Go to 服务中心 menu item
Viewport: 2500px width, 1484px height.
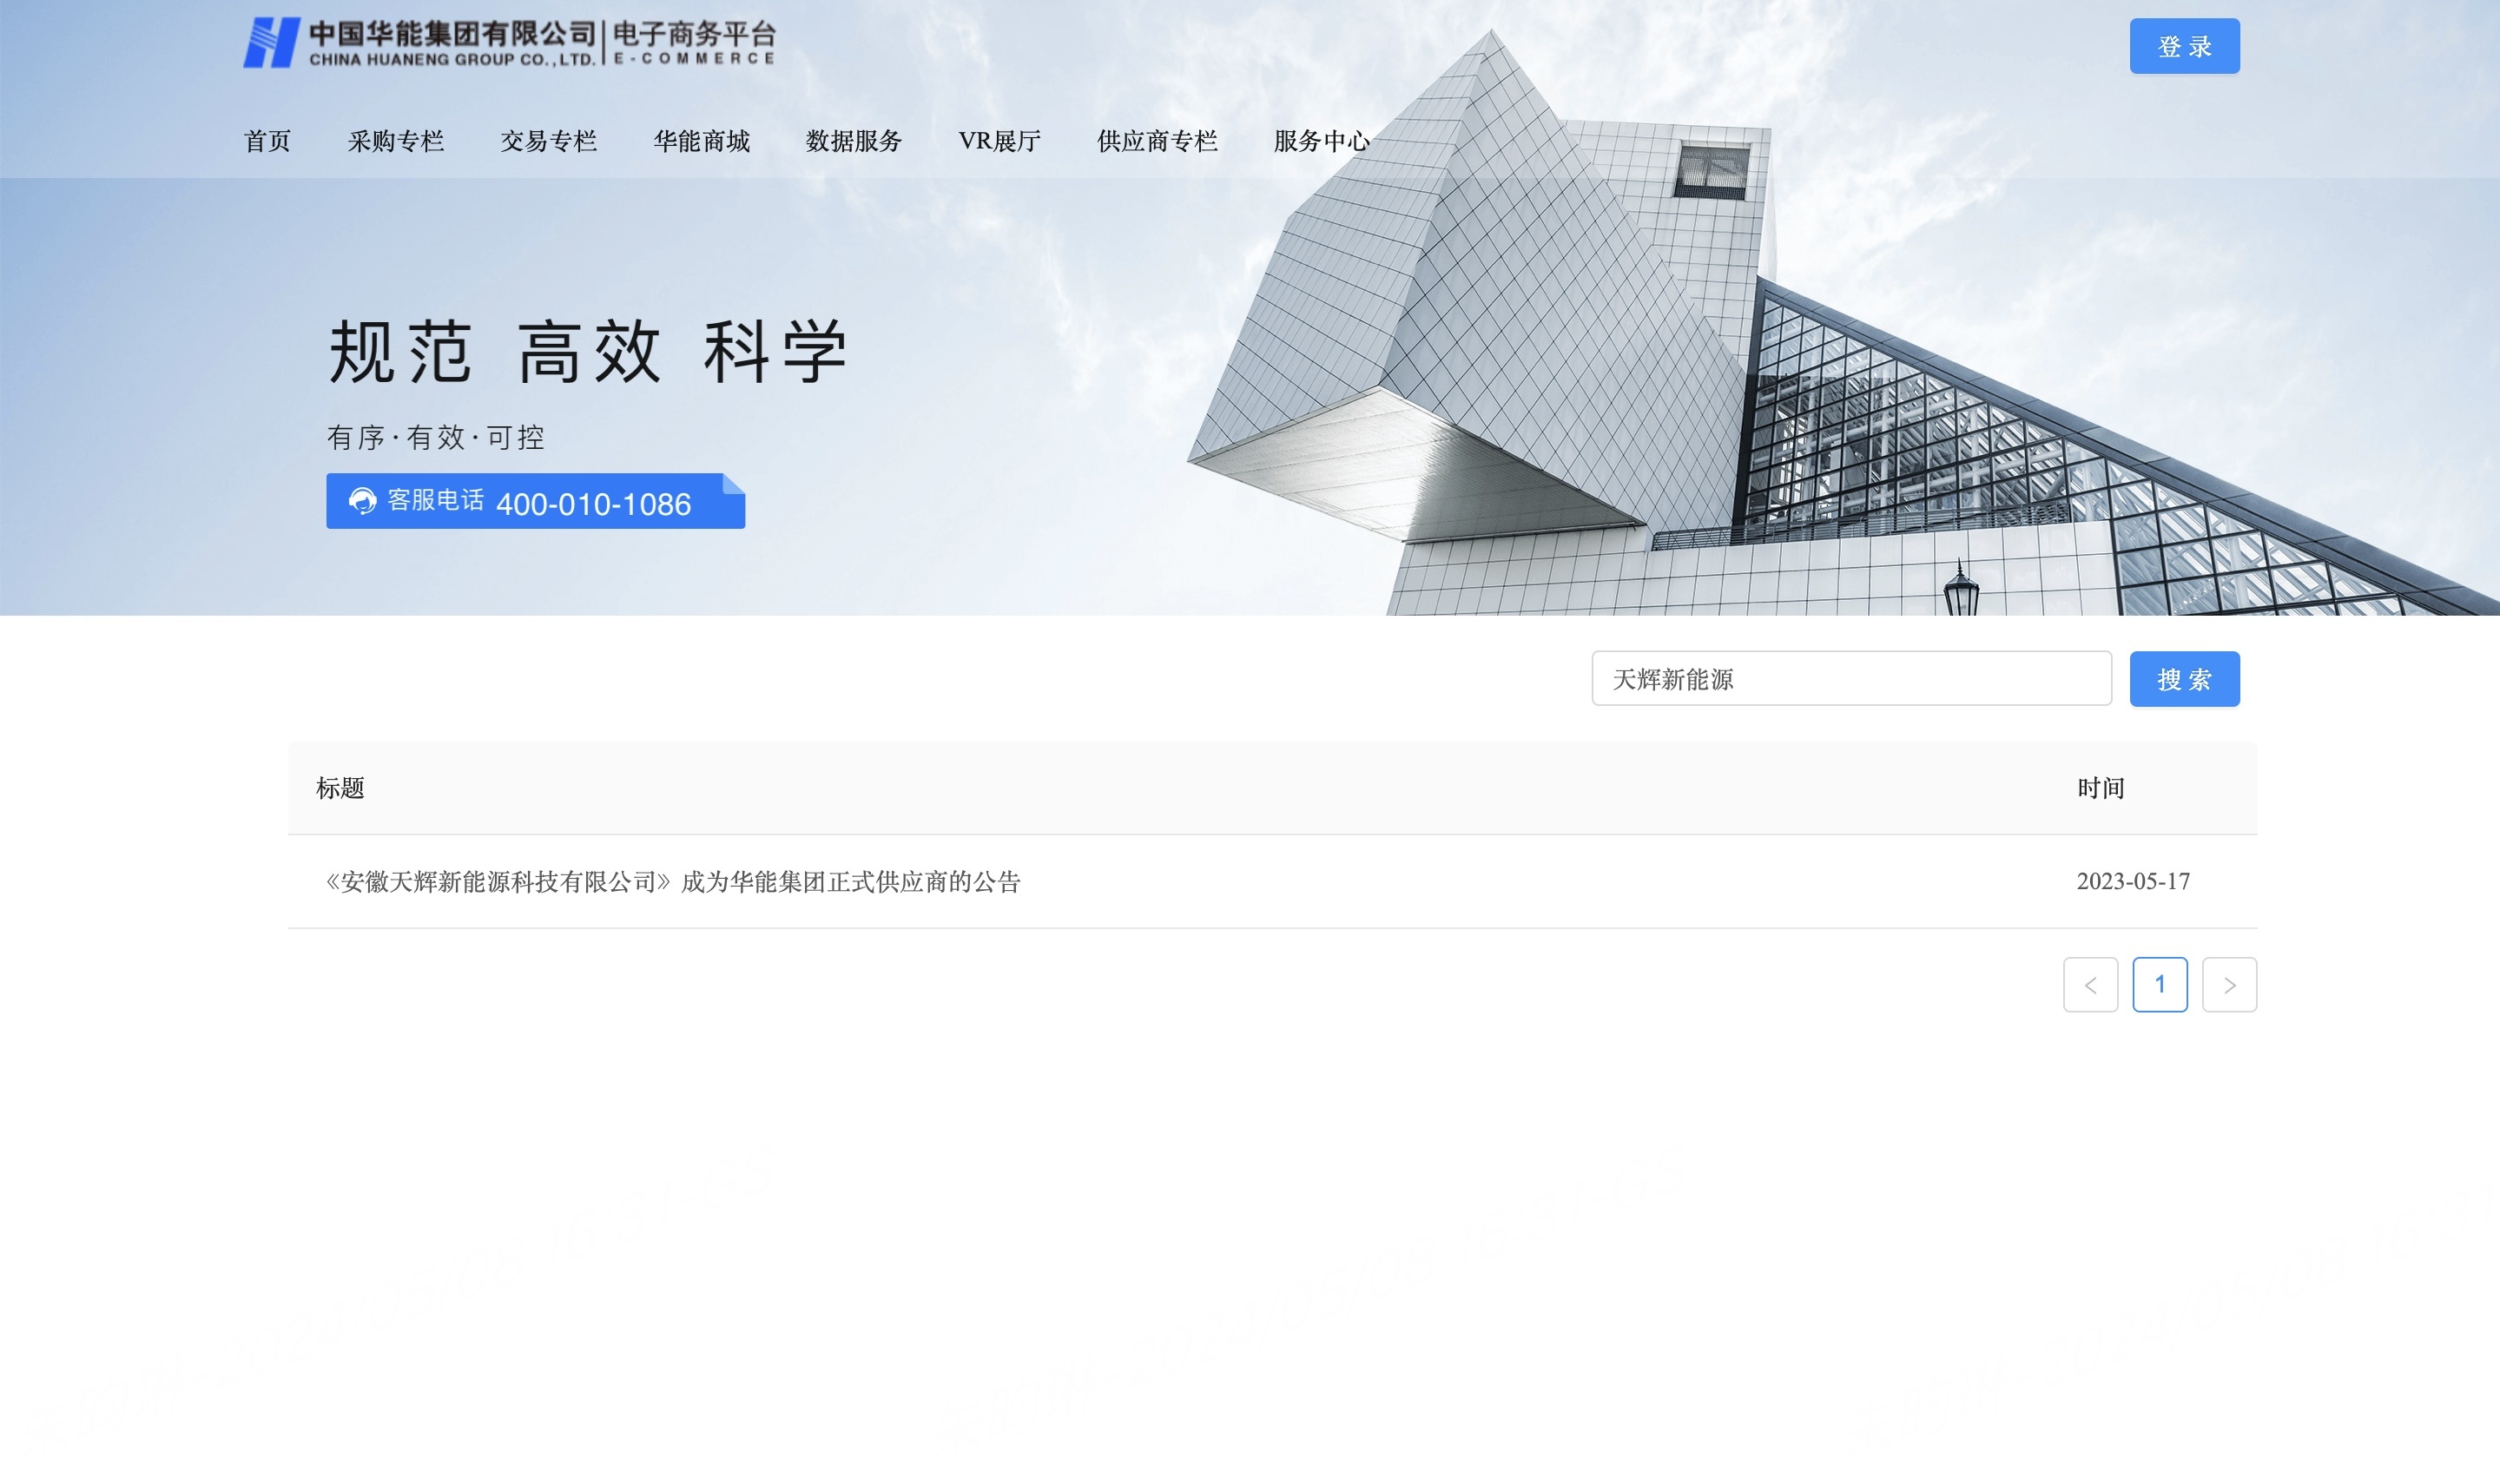click(1321, 141)
